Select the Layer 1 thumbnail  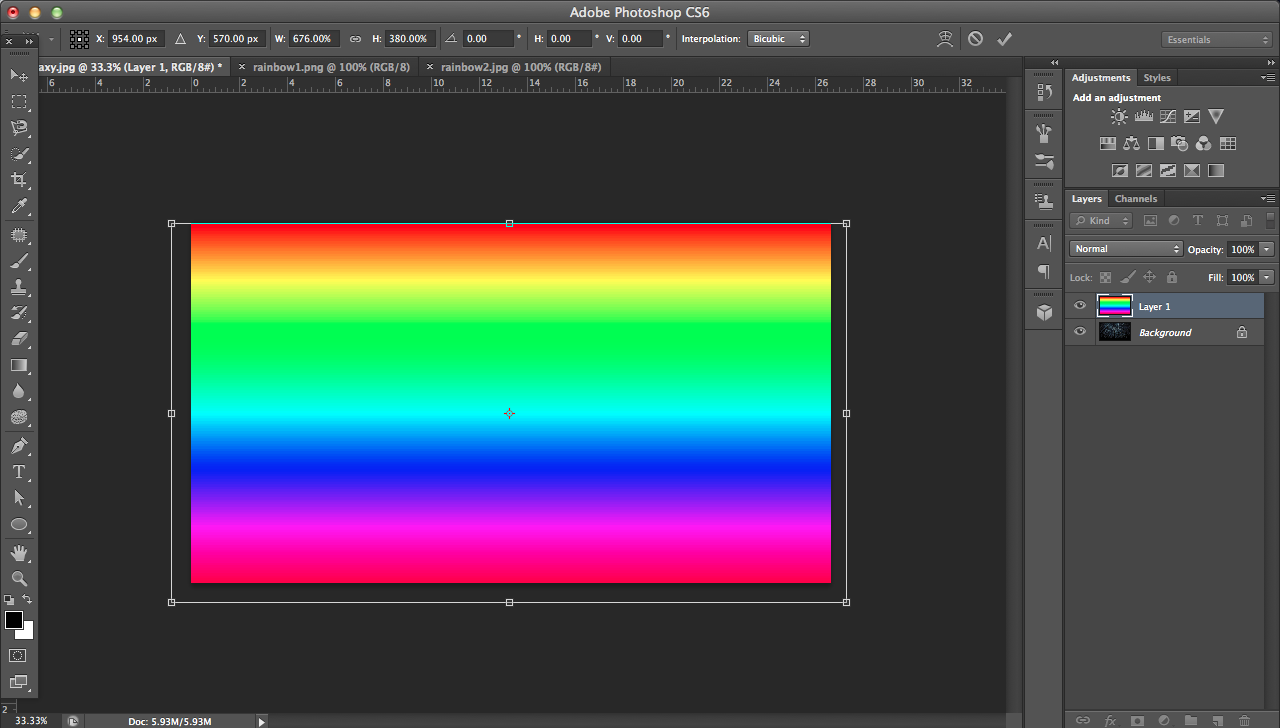pos(1114,306)
